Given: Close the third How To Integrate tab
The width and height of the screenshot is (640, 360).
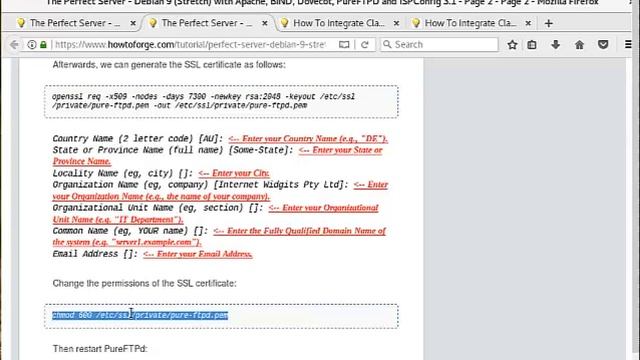Looking at the screenshot, I should tap(396, 23).
